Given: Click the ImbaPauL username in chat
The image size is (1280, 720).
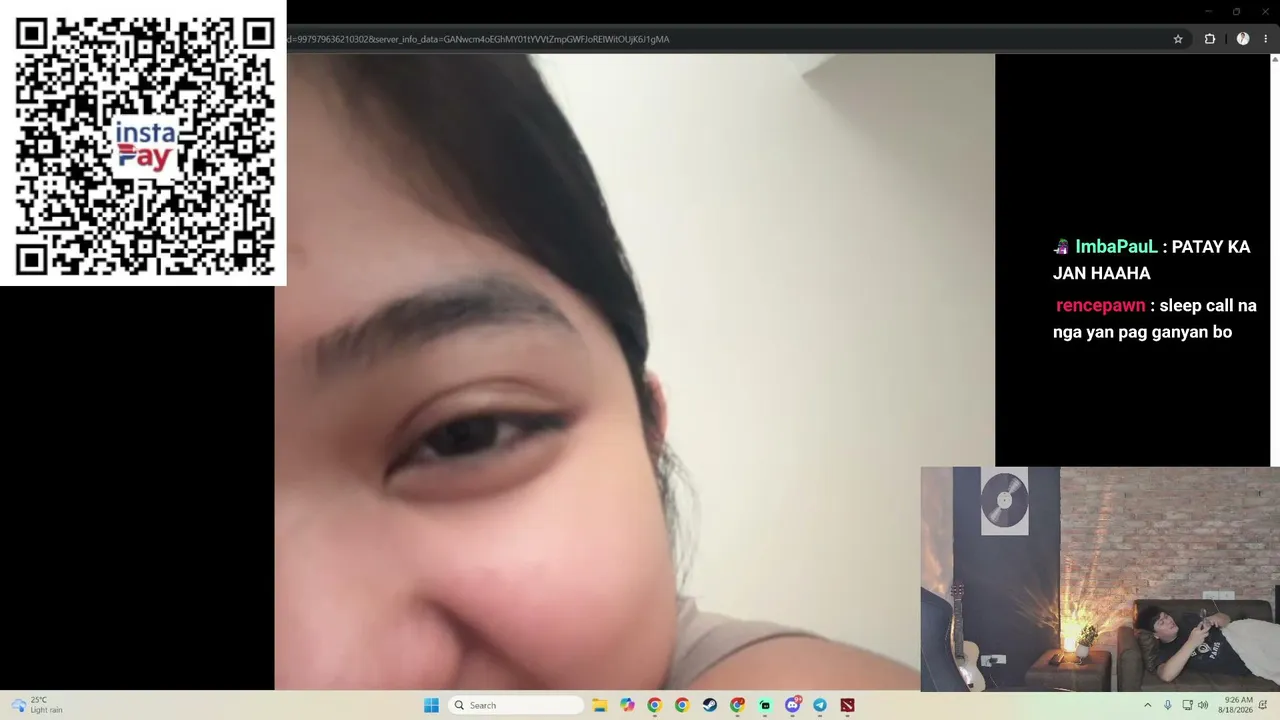Looking at the screenshot, I should [x=1116, y=247].
